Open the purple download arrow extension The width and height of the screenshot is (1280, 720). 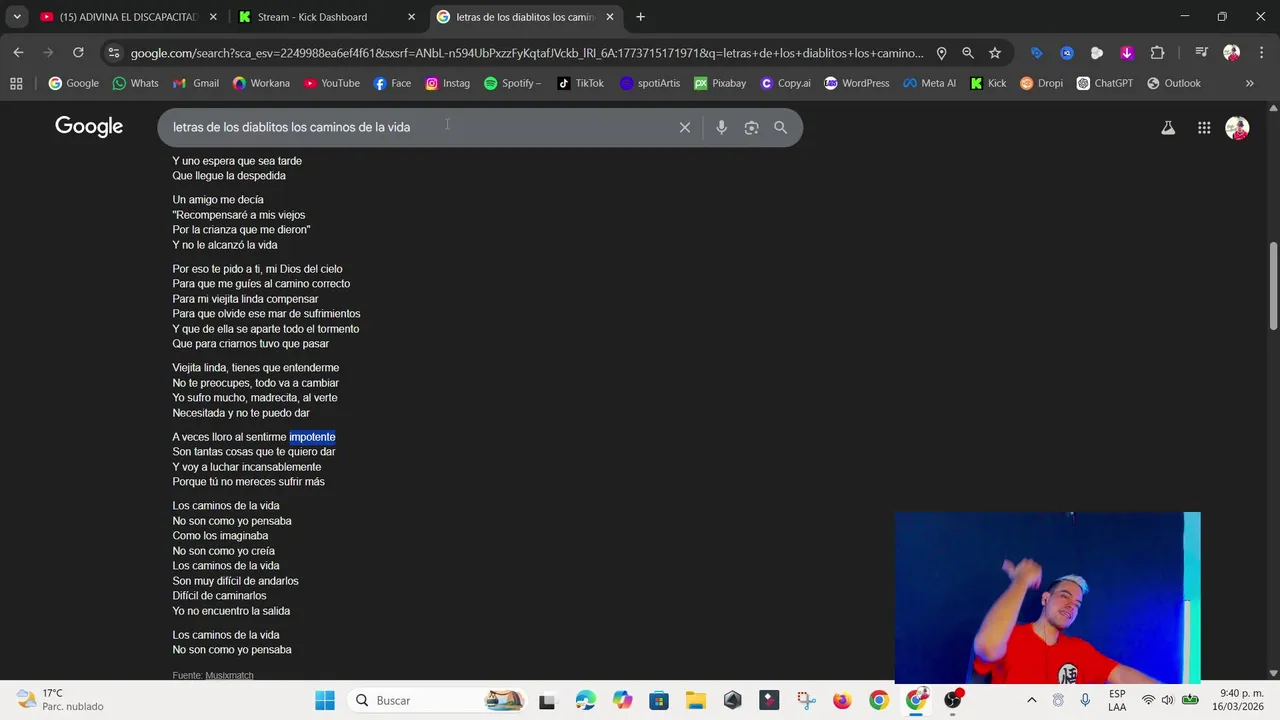pyautogui.click(x=1127, y=53)
